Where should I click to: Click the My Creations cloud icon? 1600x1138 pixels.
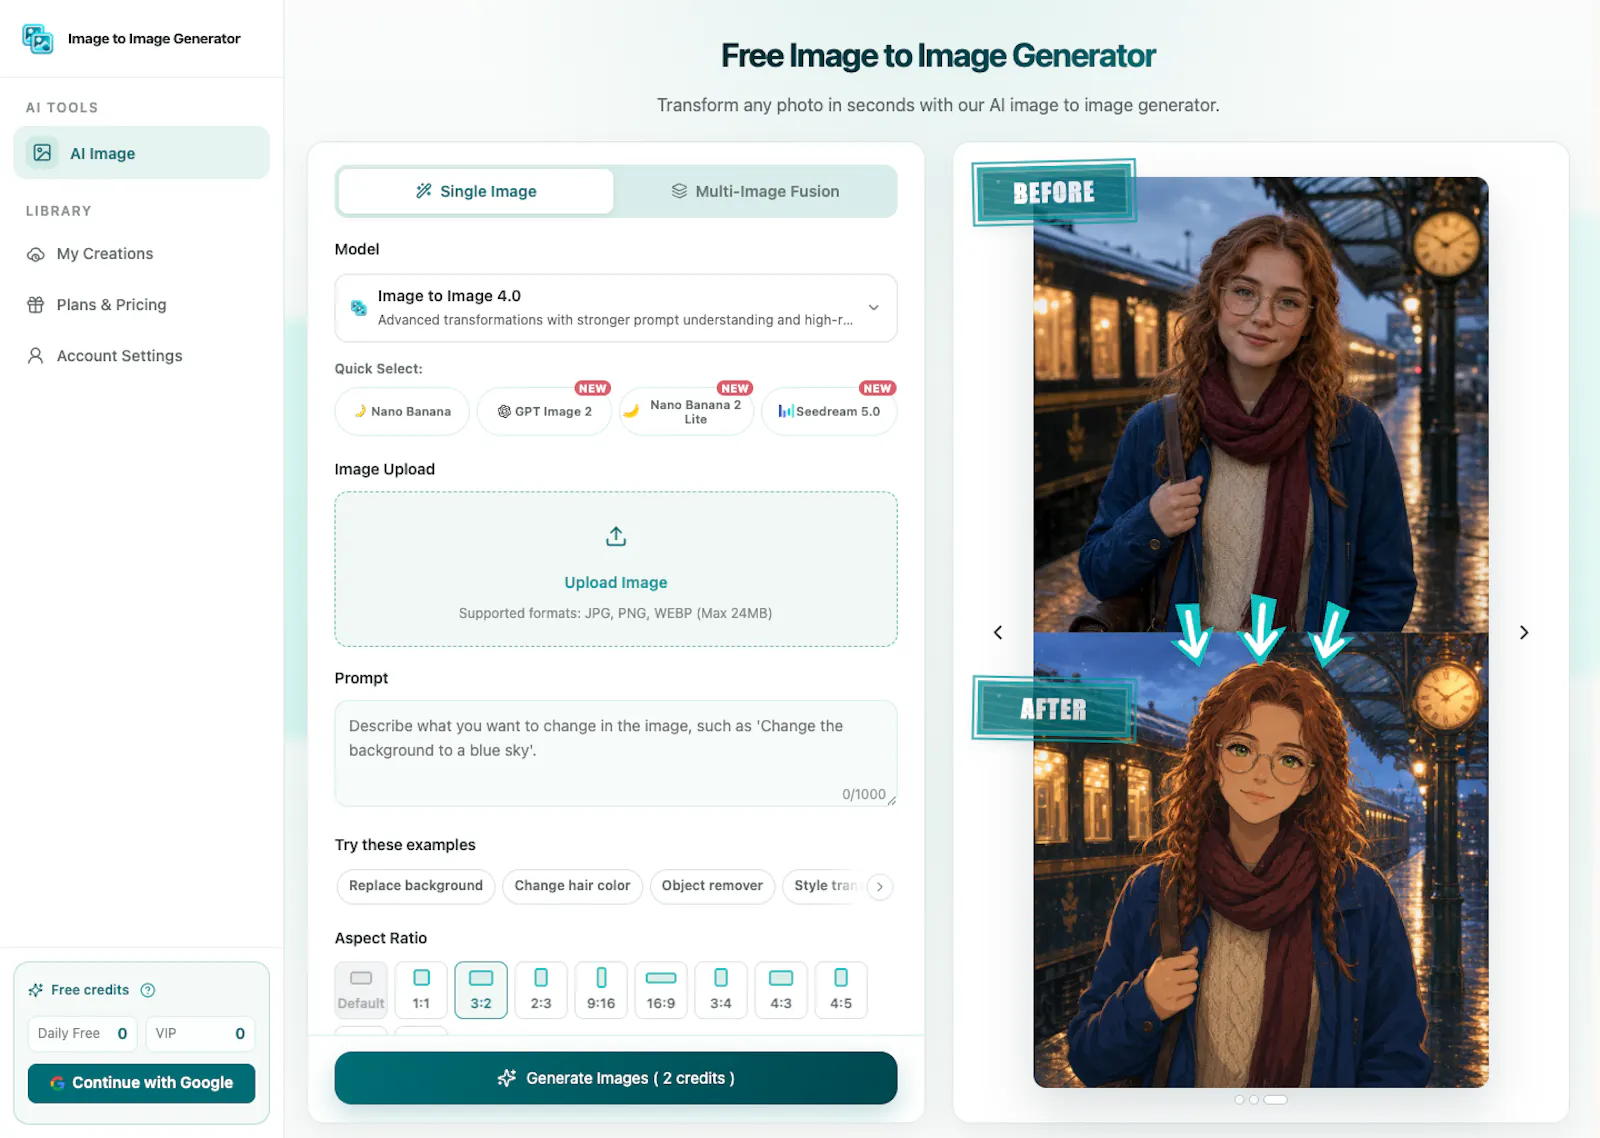tap(36, 254)
